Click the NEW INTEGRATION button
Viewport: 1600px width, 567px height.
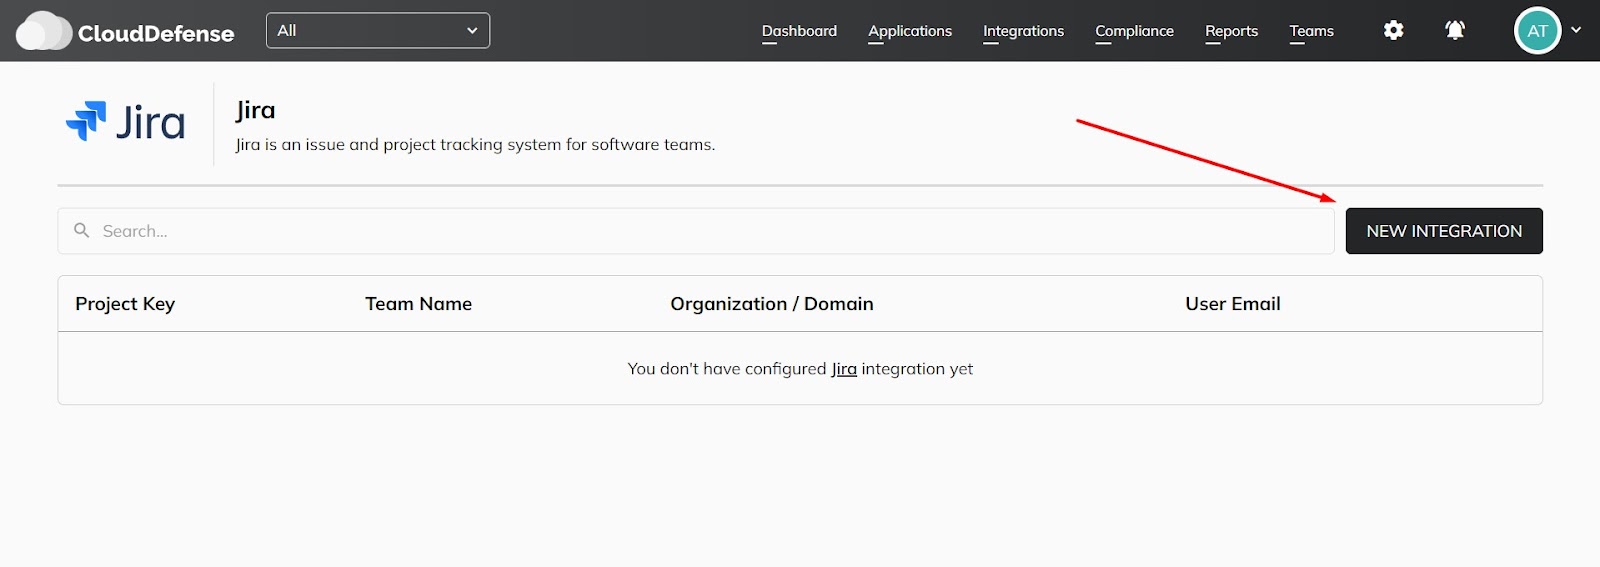tap(1444, 231)
